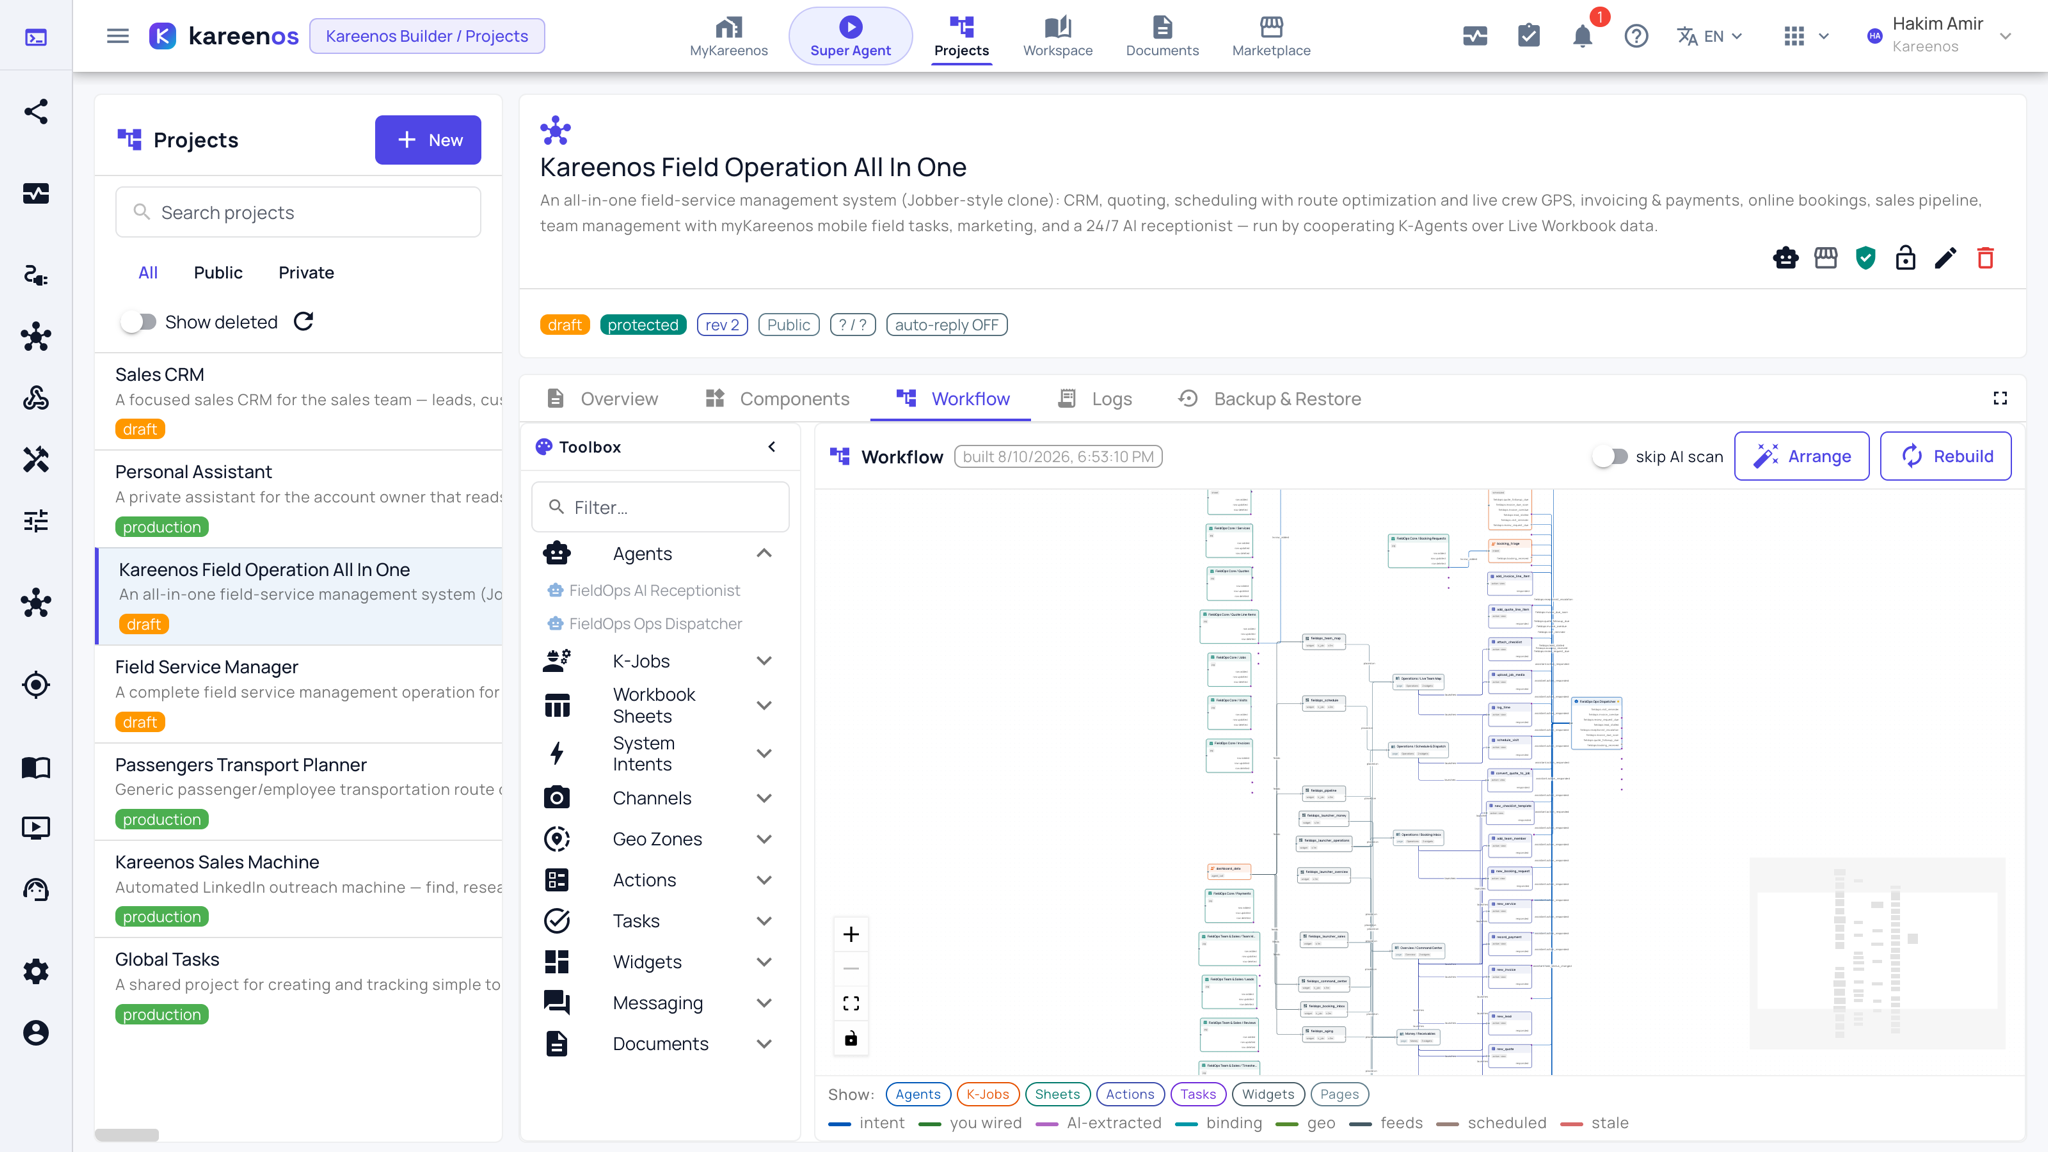The image size is (2048, 1152).
Task: Open the sliders/tune icon in left sidebar
Action: tap(36, 521)
